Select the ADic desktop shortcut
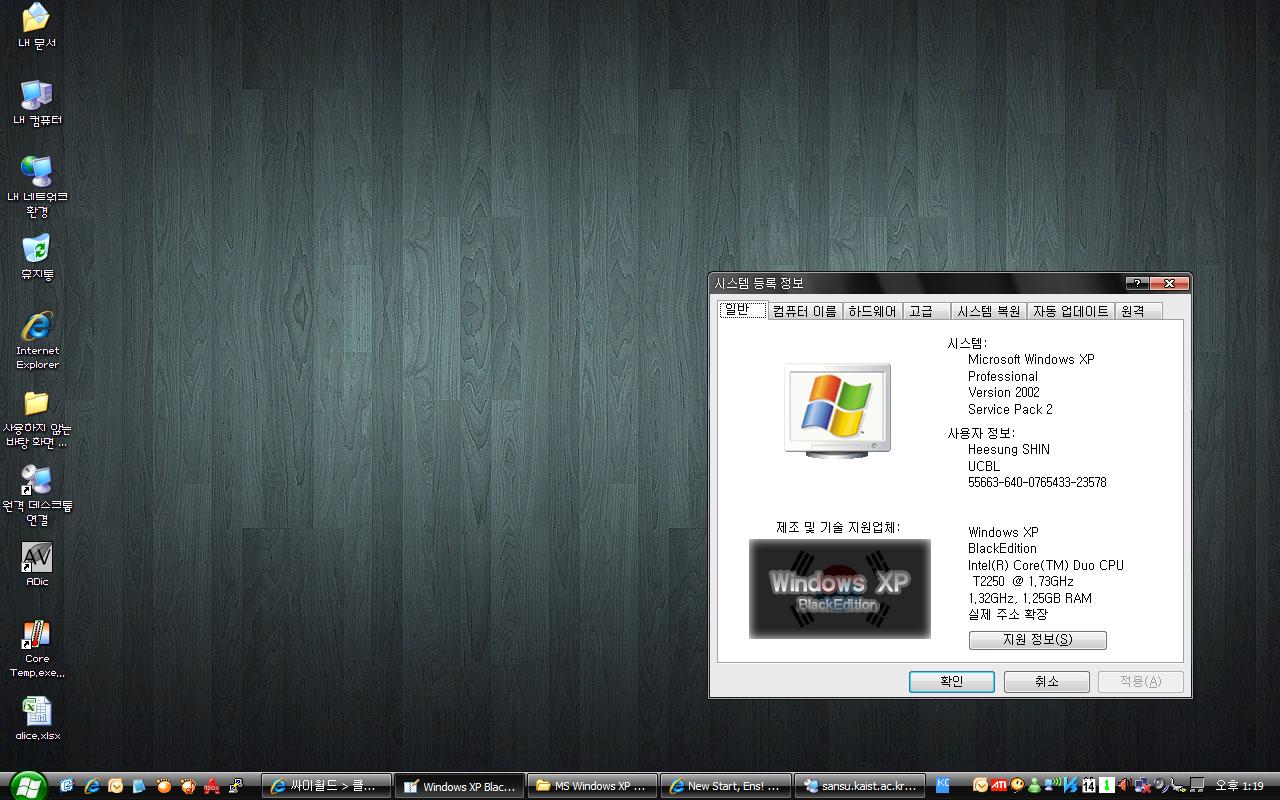The height and width of the screenshot is (800, 1280). tap(37, 565)
